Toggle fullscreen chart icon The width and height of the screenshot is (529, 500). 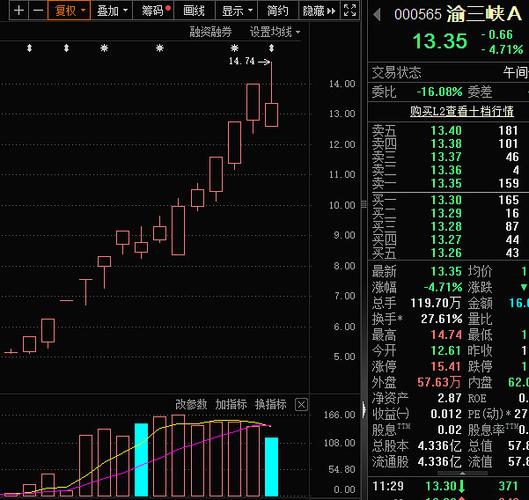pos(350,10)
